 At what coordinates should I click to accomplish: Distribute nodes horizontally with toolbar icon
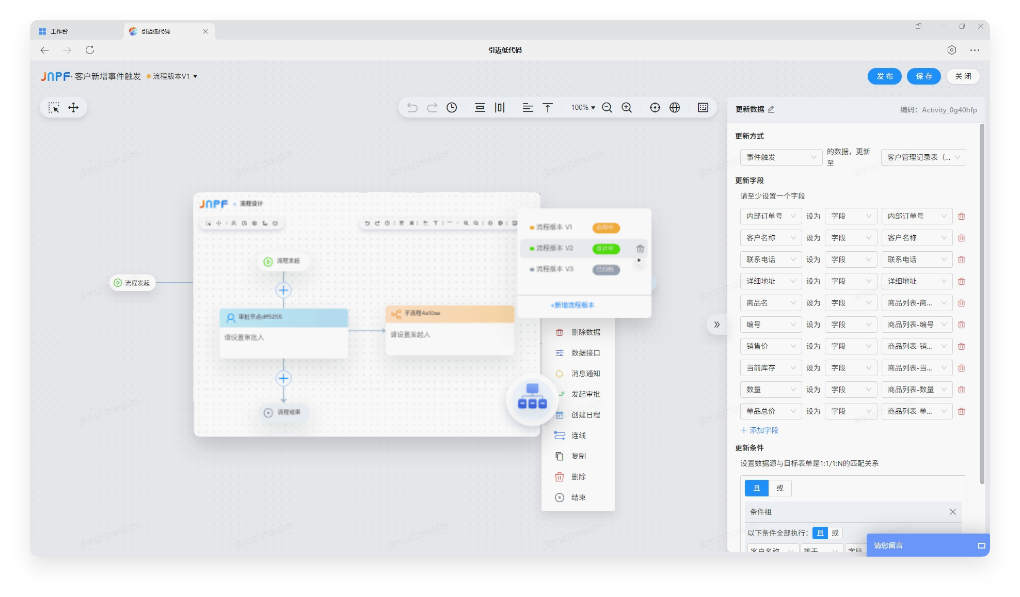500,107
